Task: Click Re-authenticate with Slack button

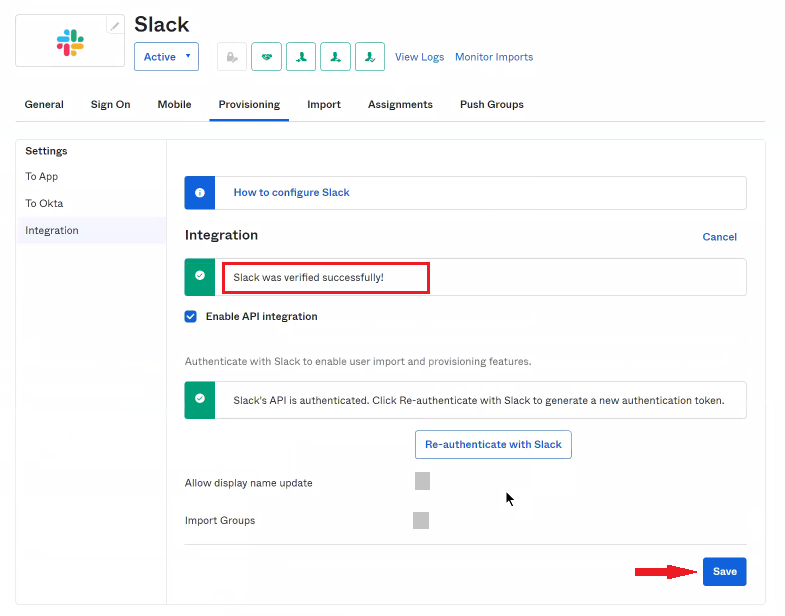Action: point(493,444)
